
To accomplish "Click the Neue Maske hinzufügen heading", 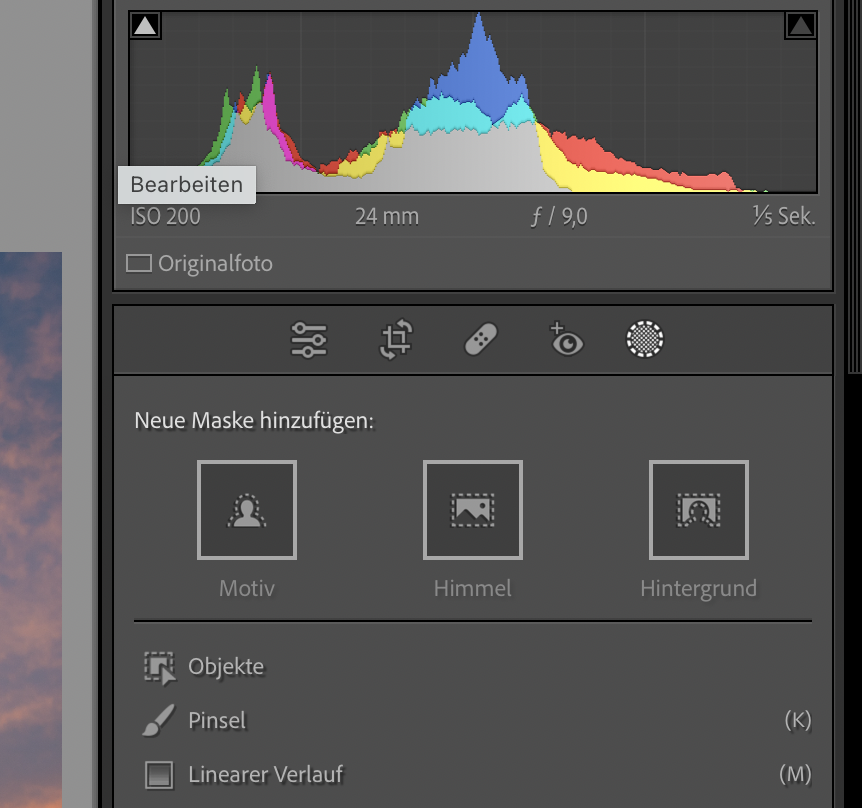I will pyautogui.click(x=254, y=420).
